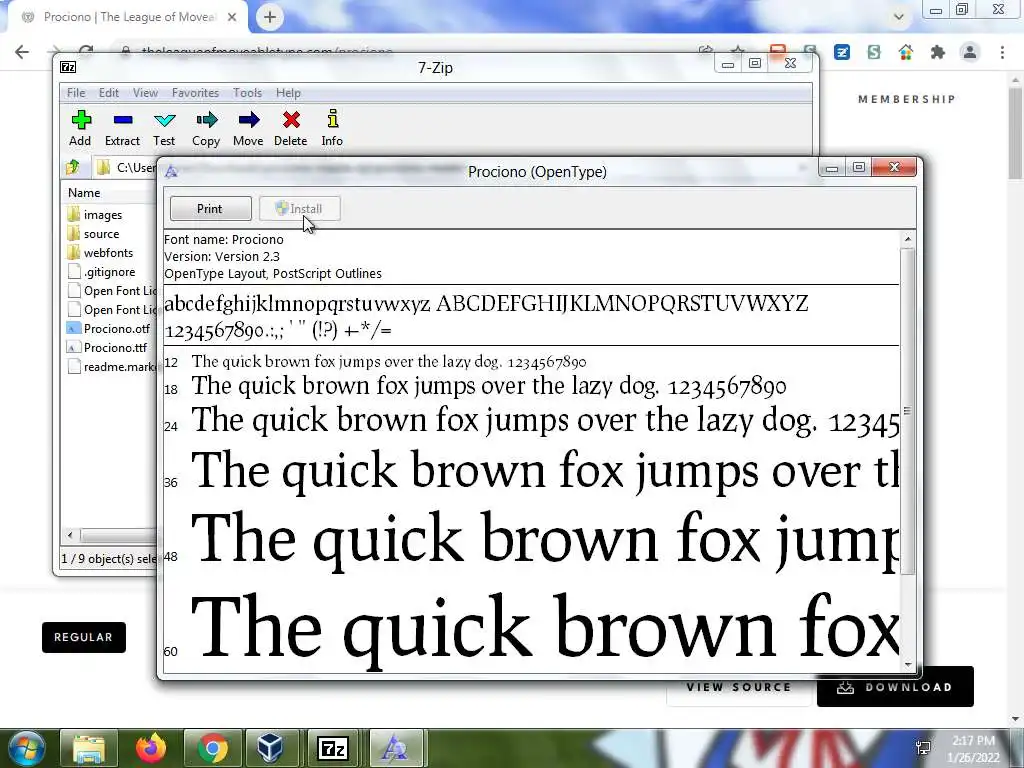Open Info in the 7-Zip toolbar

click(x=332, y=128)
